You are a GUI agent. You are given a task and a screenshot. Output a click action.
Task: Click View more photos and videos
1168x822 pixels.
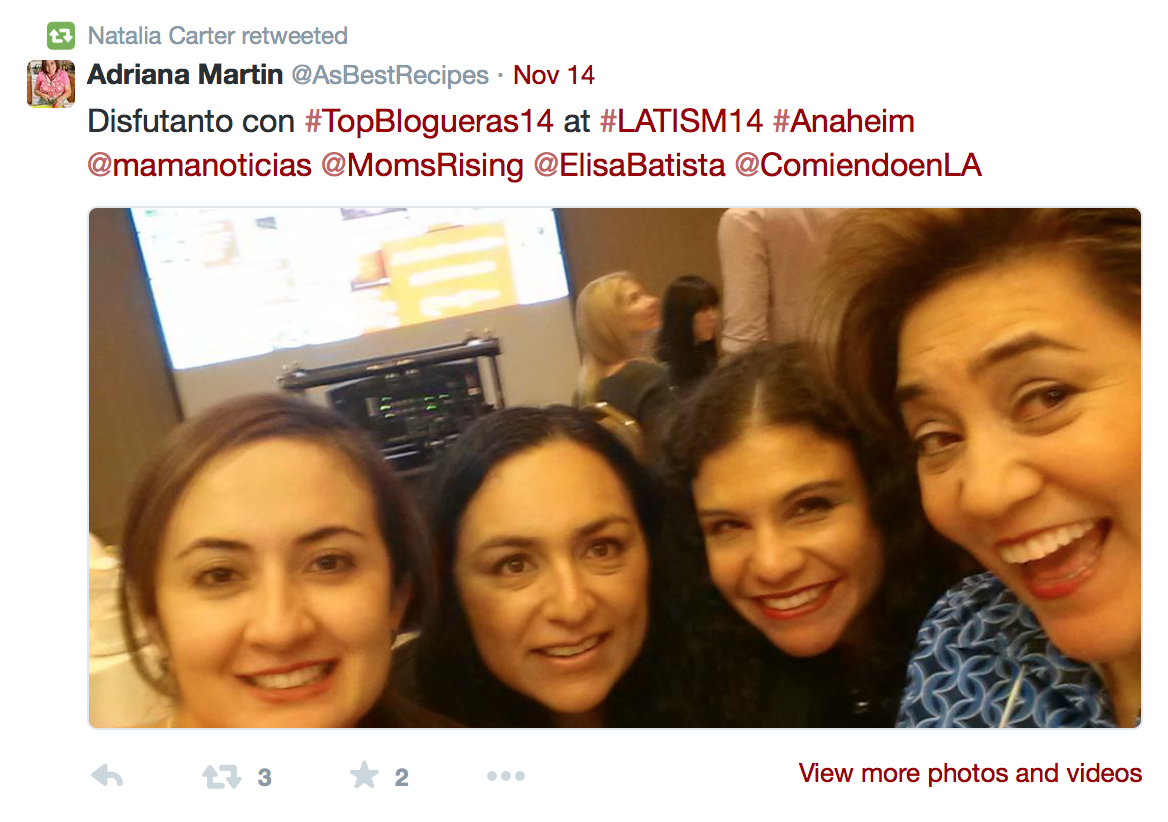click(x=970, y=773)
